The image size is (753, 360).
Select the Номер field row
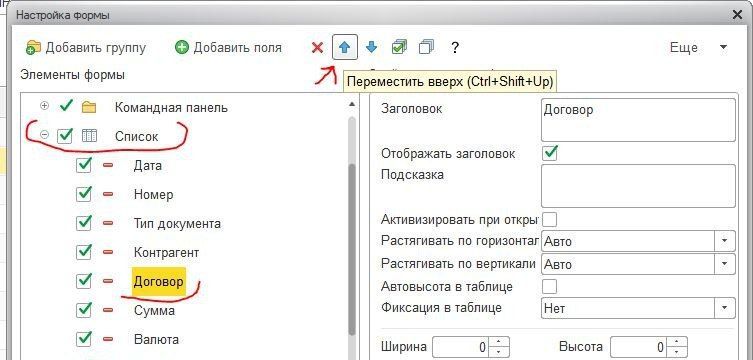point(154,194)
